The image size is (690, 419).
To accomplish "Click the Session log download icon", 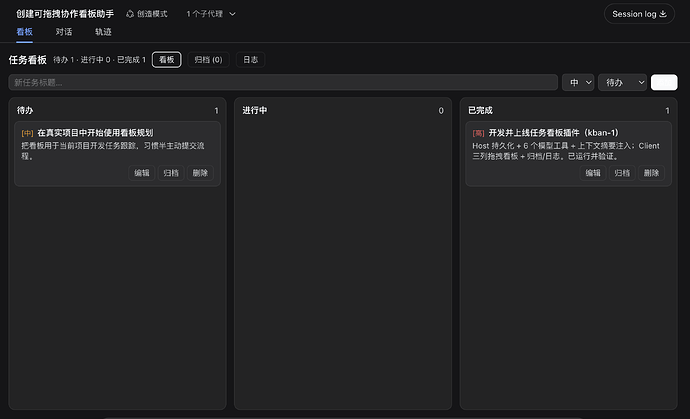I will [x=663, y=14].
